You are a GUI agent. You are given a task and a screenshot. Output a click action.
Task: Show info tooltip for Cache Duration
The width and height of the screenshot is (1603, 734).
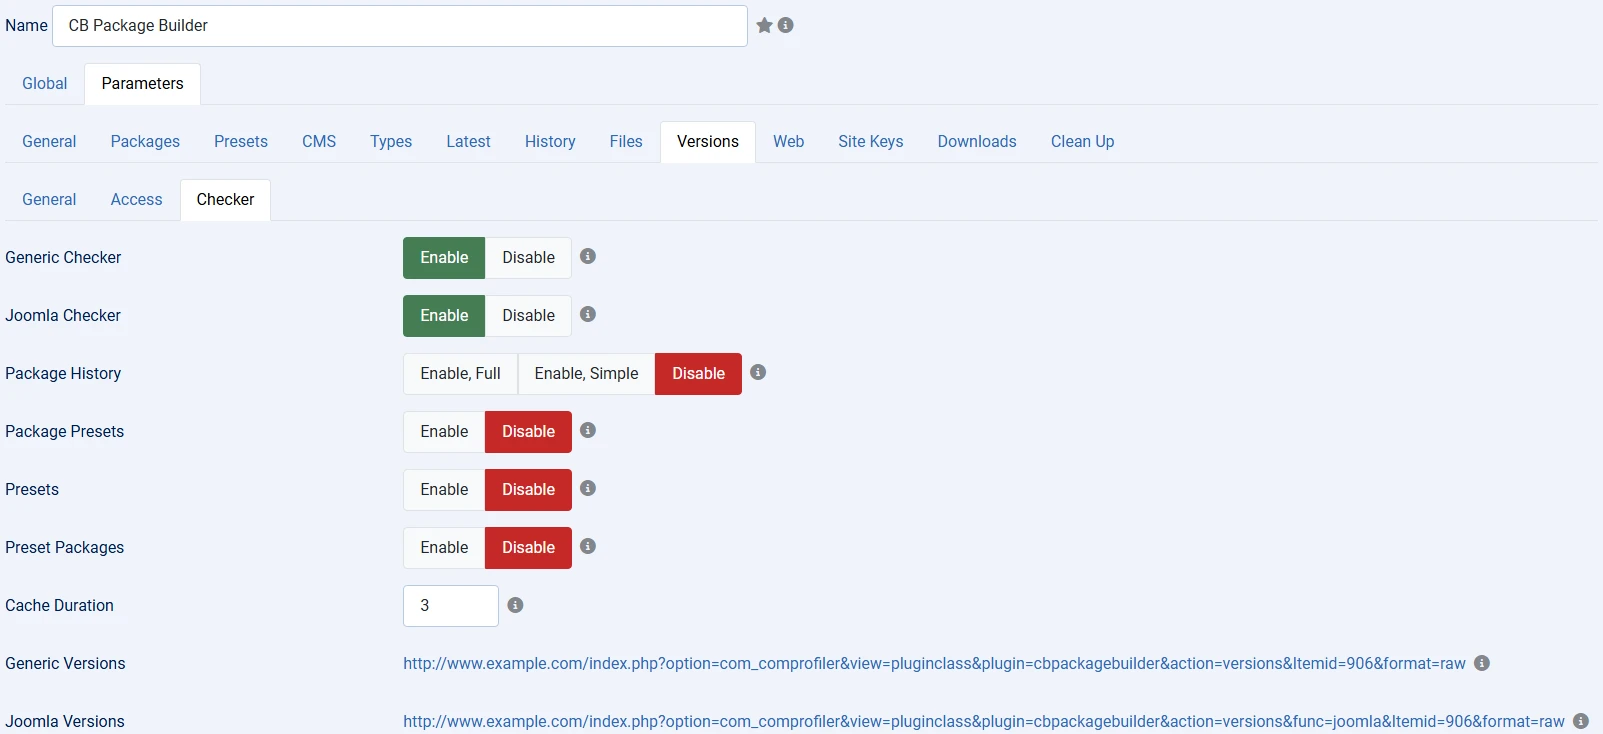pyautogui.click(x=515, y=605)
